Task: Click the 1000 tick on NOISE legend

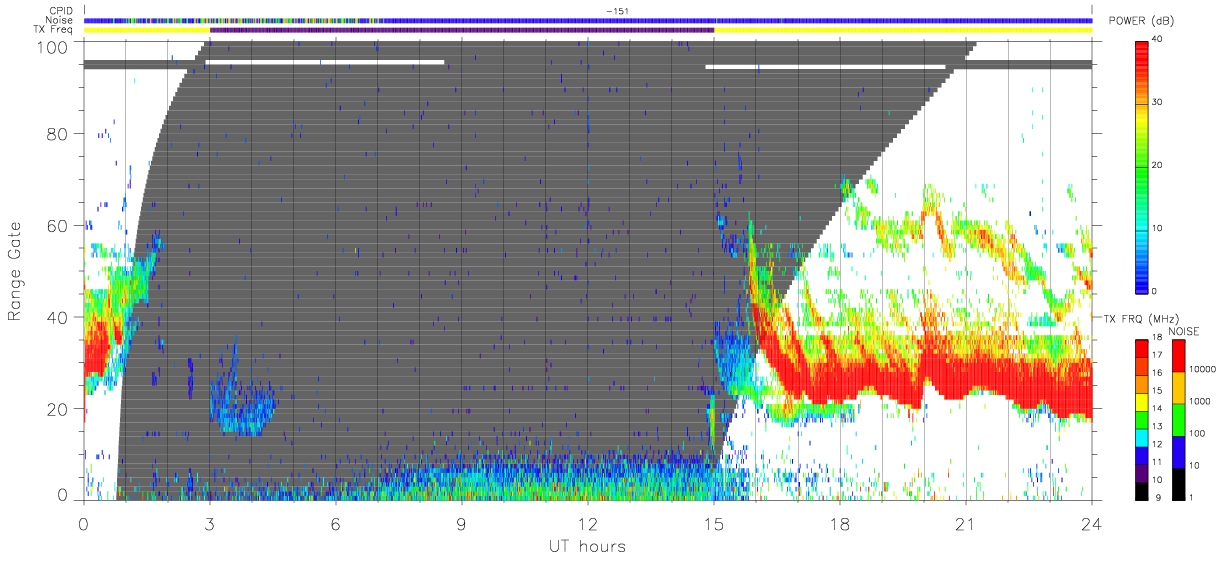Action: click(1198, 402)
